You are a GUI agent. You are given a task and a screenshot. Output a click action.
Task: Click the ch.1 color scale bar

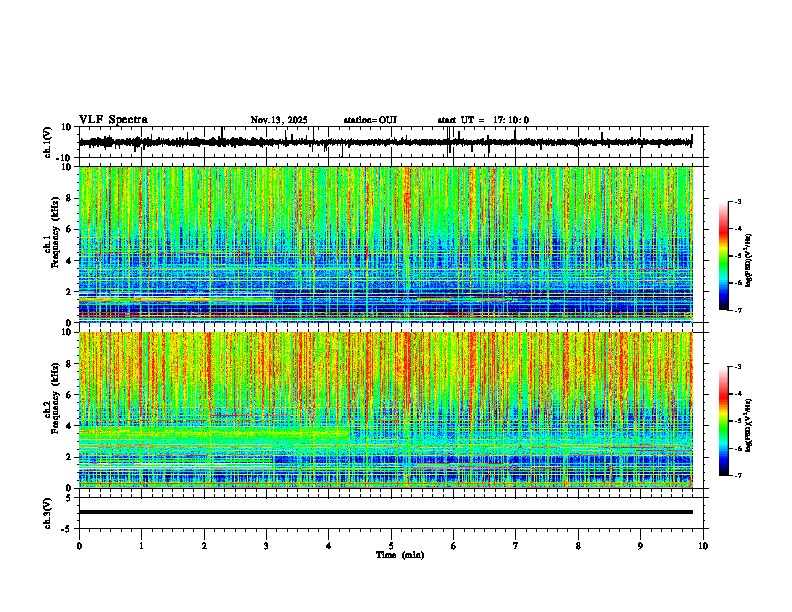coord(724,256)
